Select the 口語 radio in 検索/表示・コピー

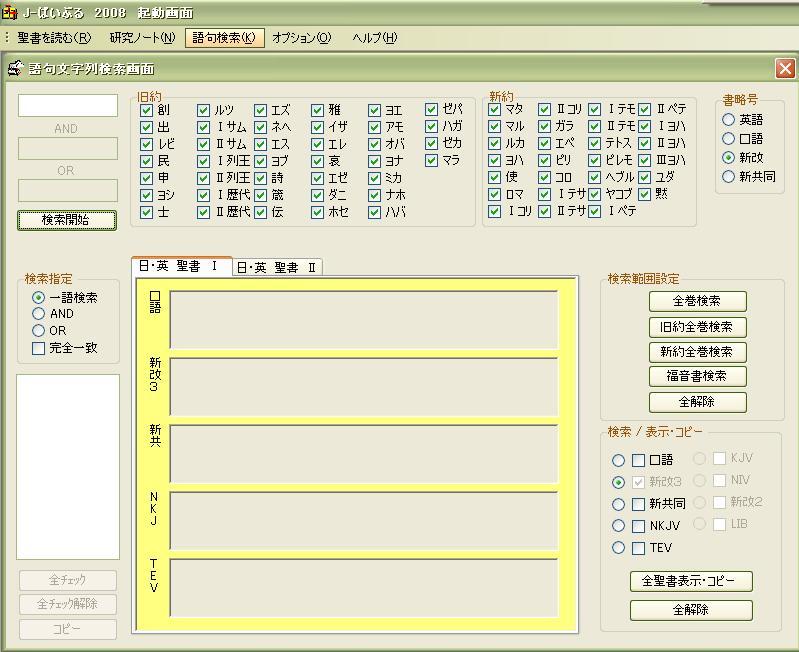618,460
